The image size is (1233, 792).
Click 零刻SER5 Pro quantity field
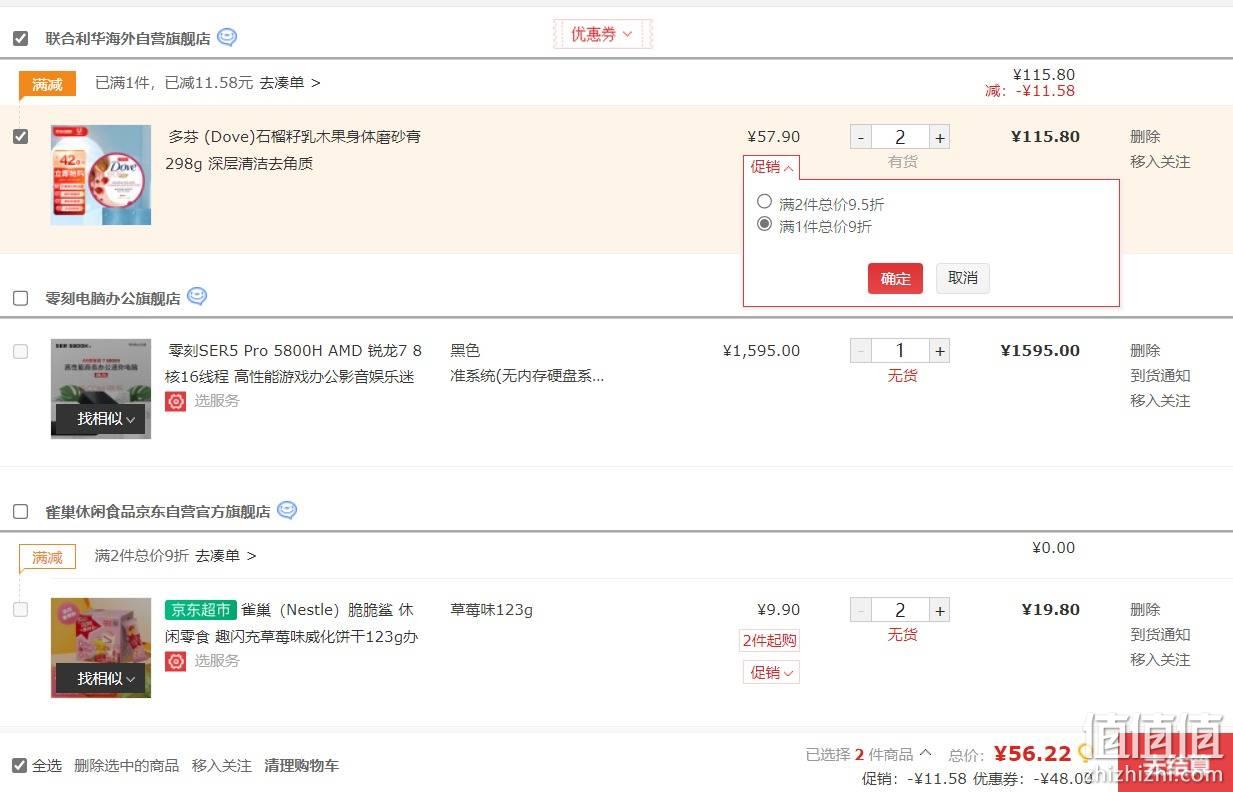(900, 351)
